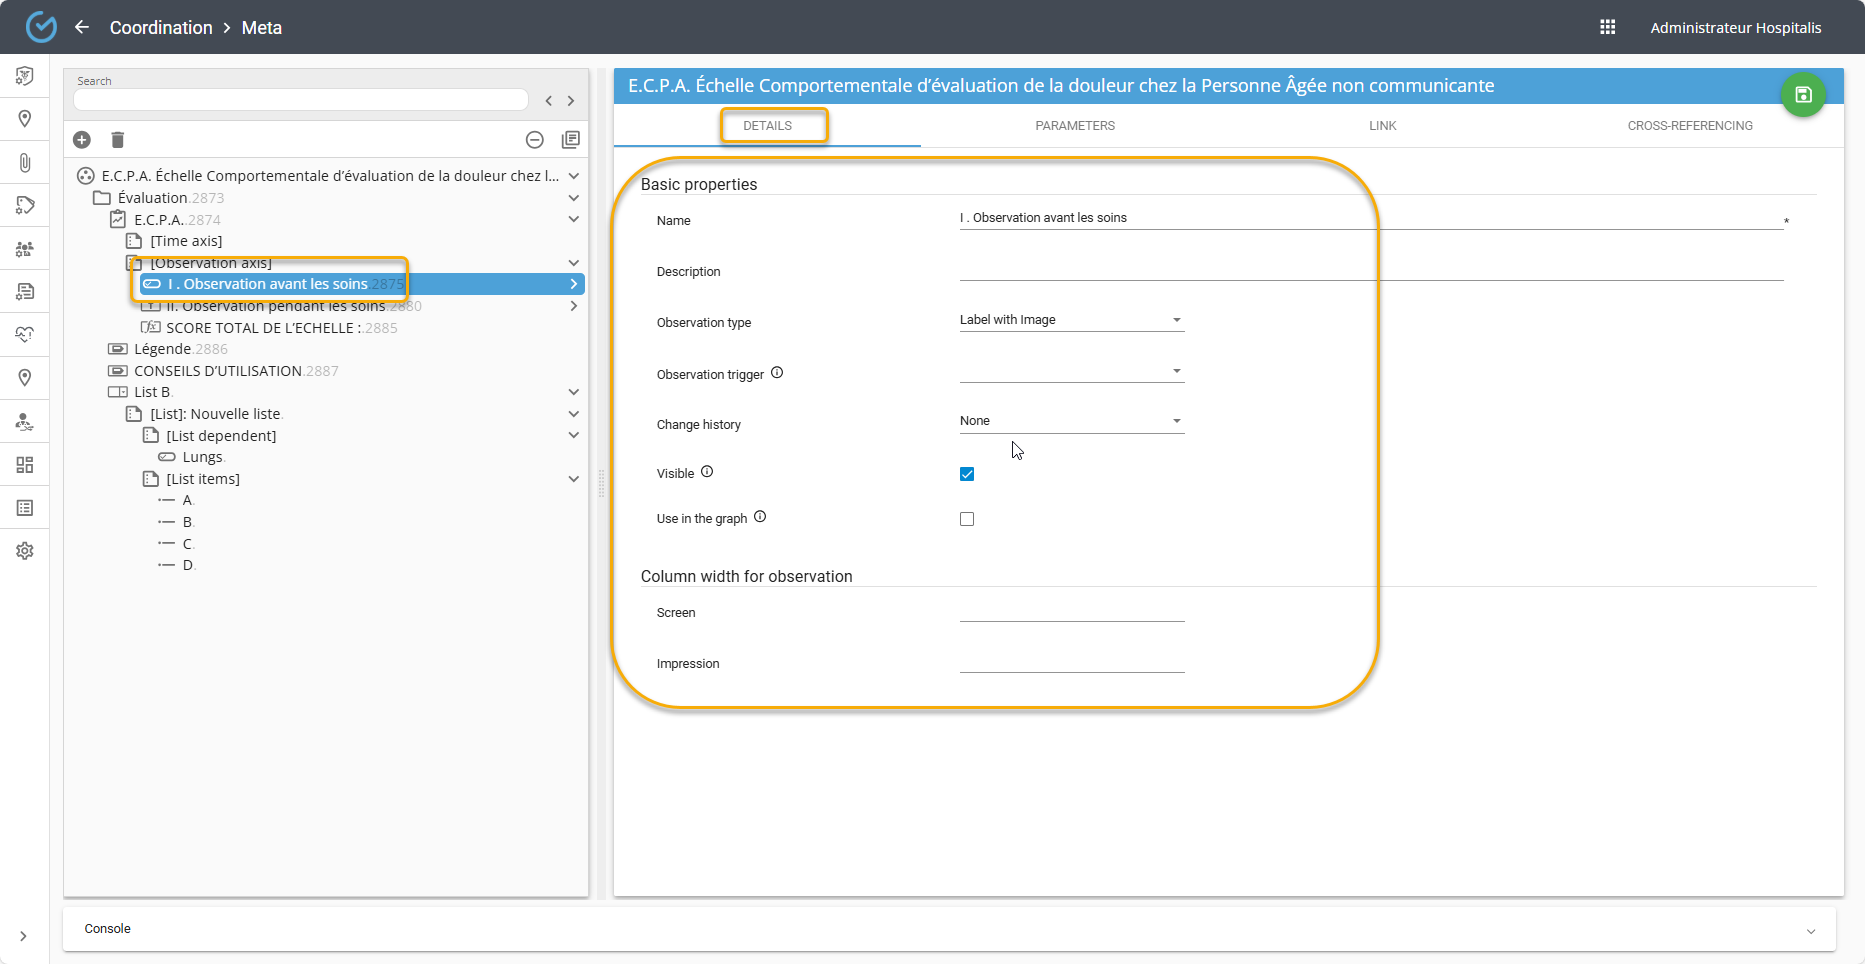The height and width of the screenshot is (964, 1865).
Task: Open the settings gear in sidebar
Action: (x=25, y=551)
